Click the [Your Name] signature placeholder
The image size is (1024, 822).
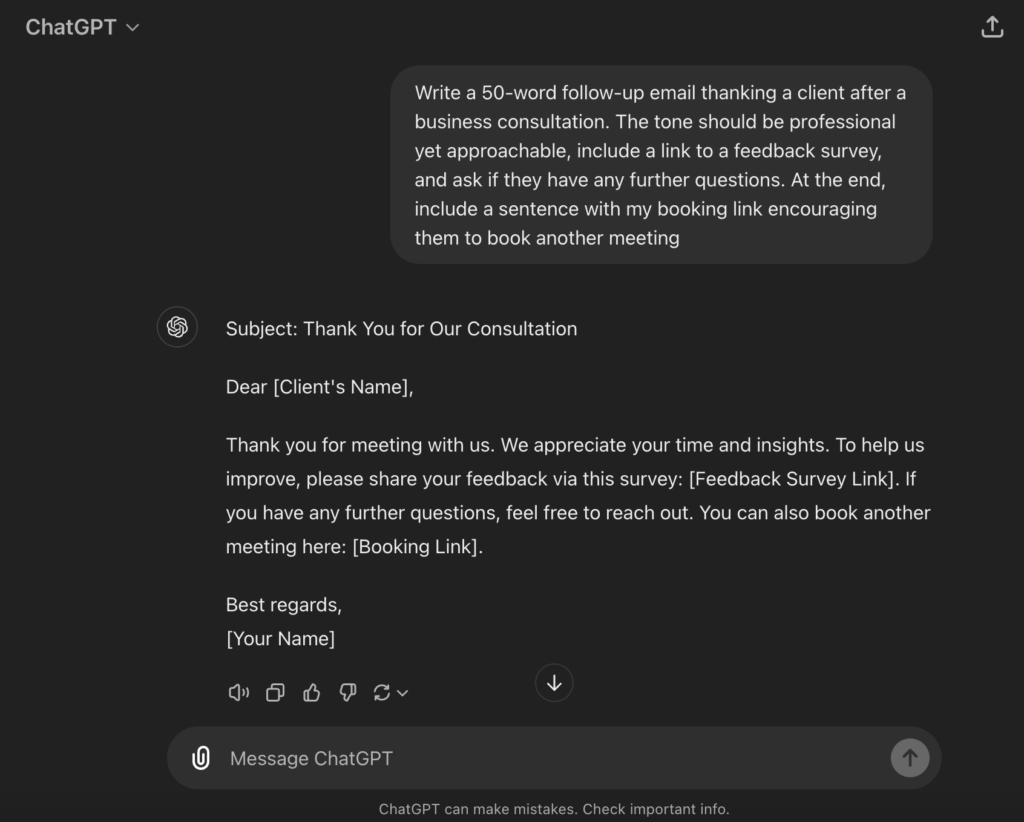280,638
